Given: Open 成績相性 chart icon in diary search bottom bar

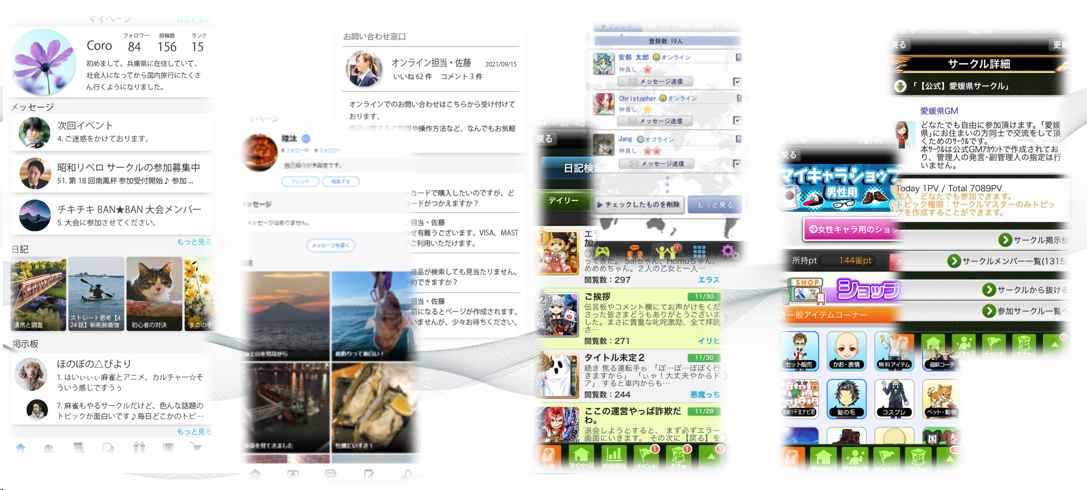Looking at the screenshot, I should (x=615, y=457).
